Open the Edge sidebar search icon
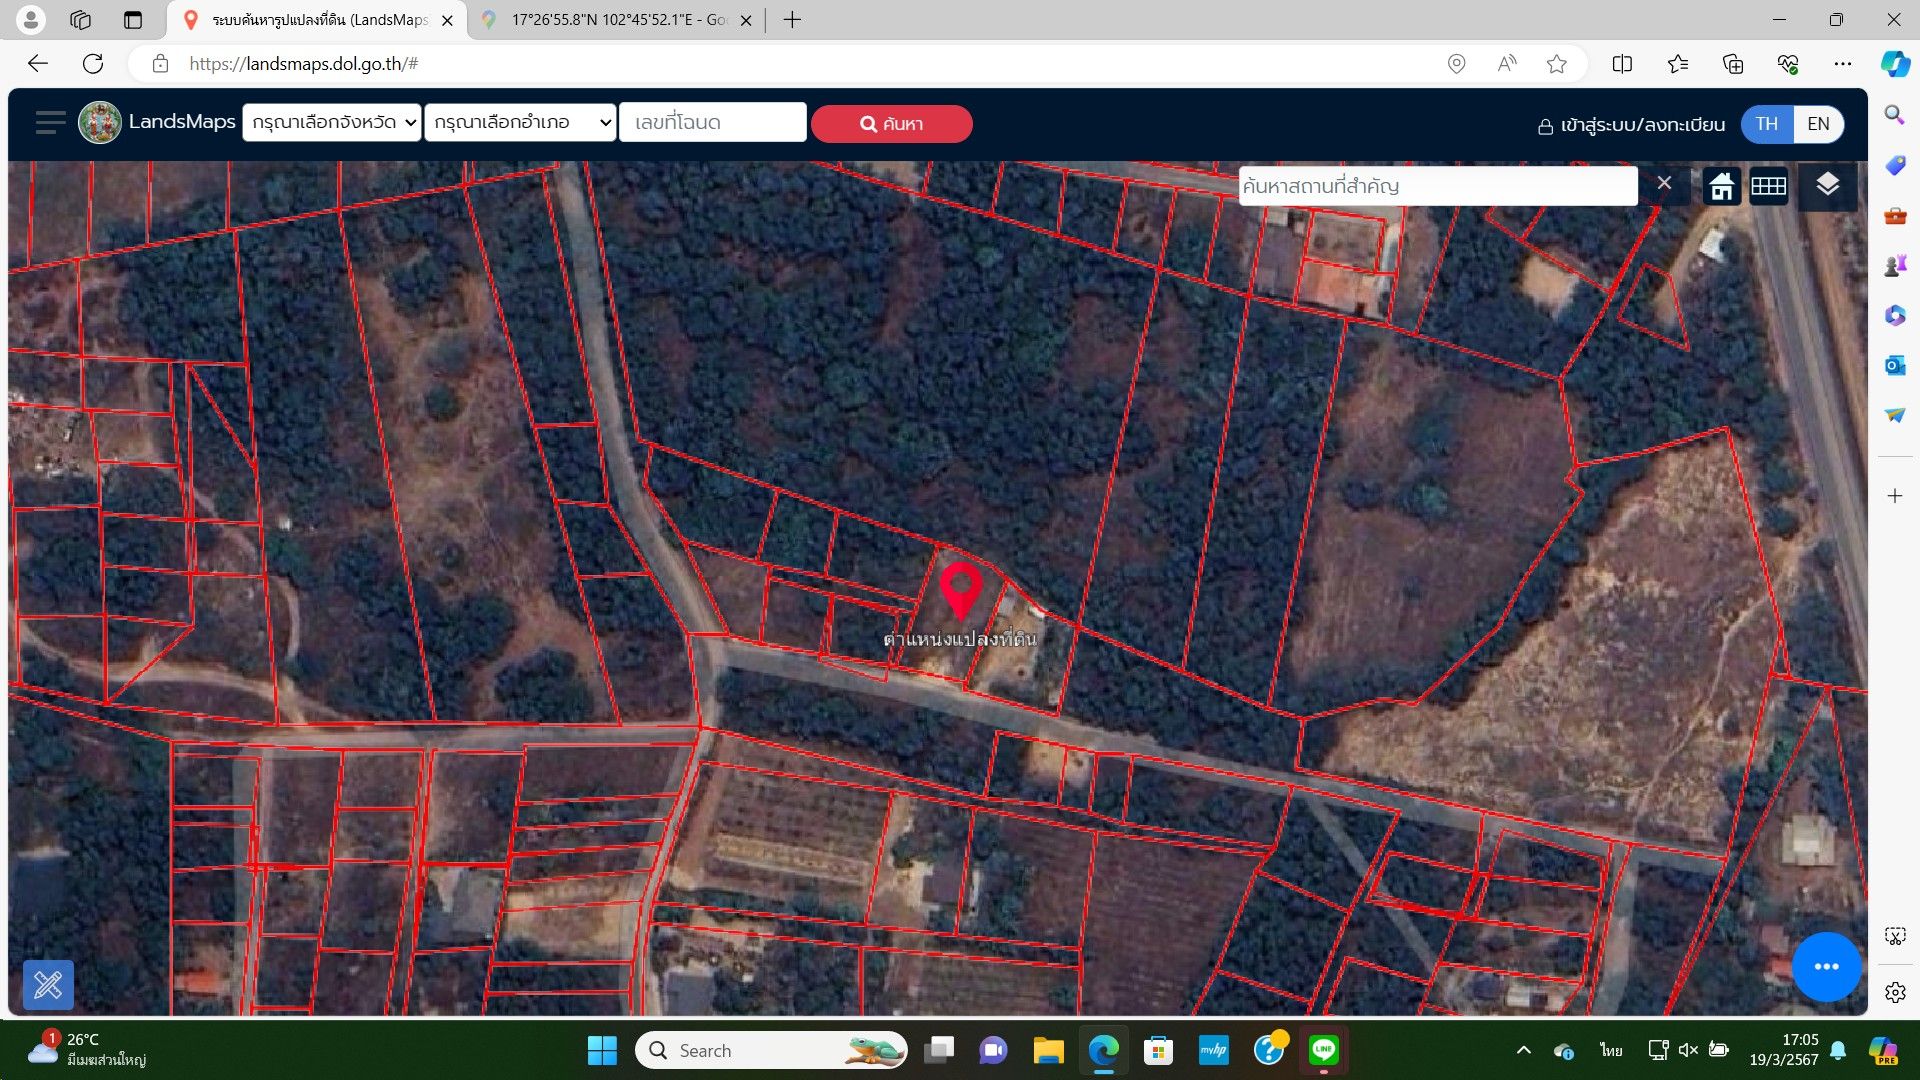Viewport: 1920px width, 1080px height. [x=1894, y=115]
